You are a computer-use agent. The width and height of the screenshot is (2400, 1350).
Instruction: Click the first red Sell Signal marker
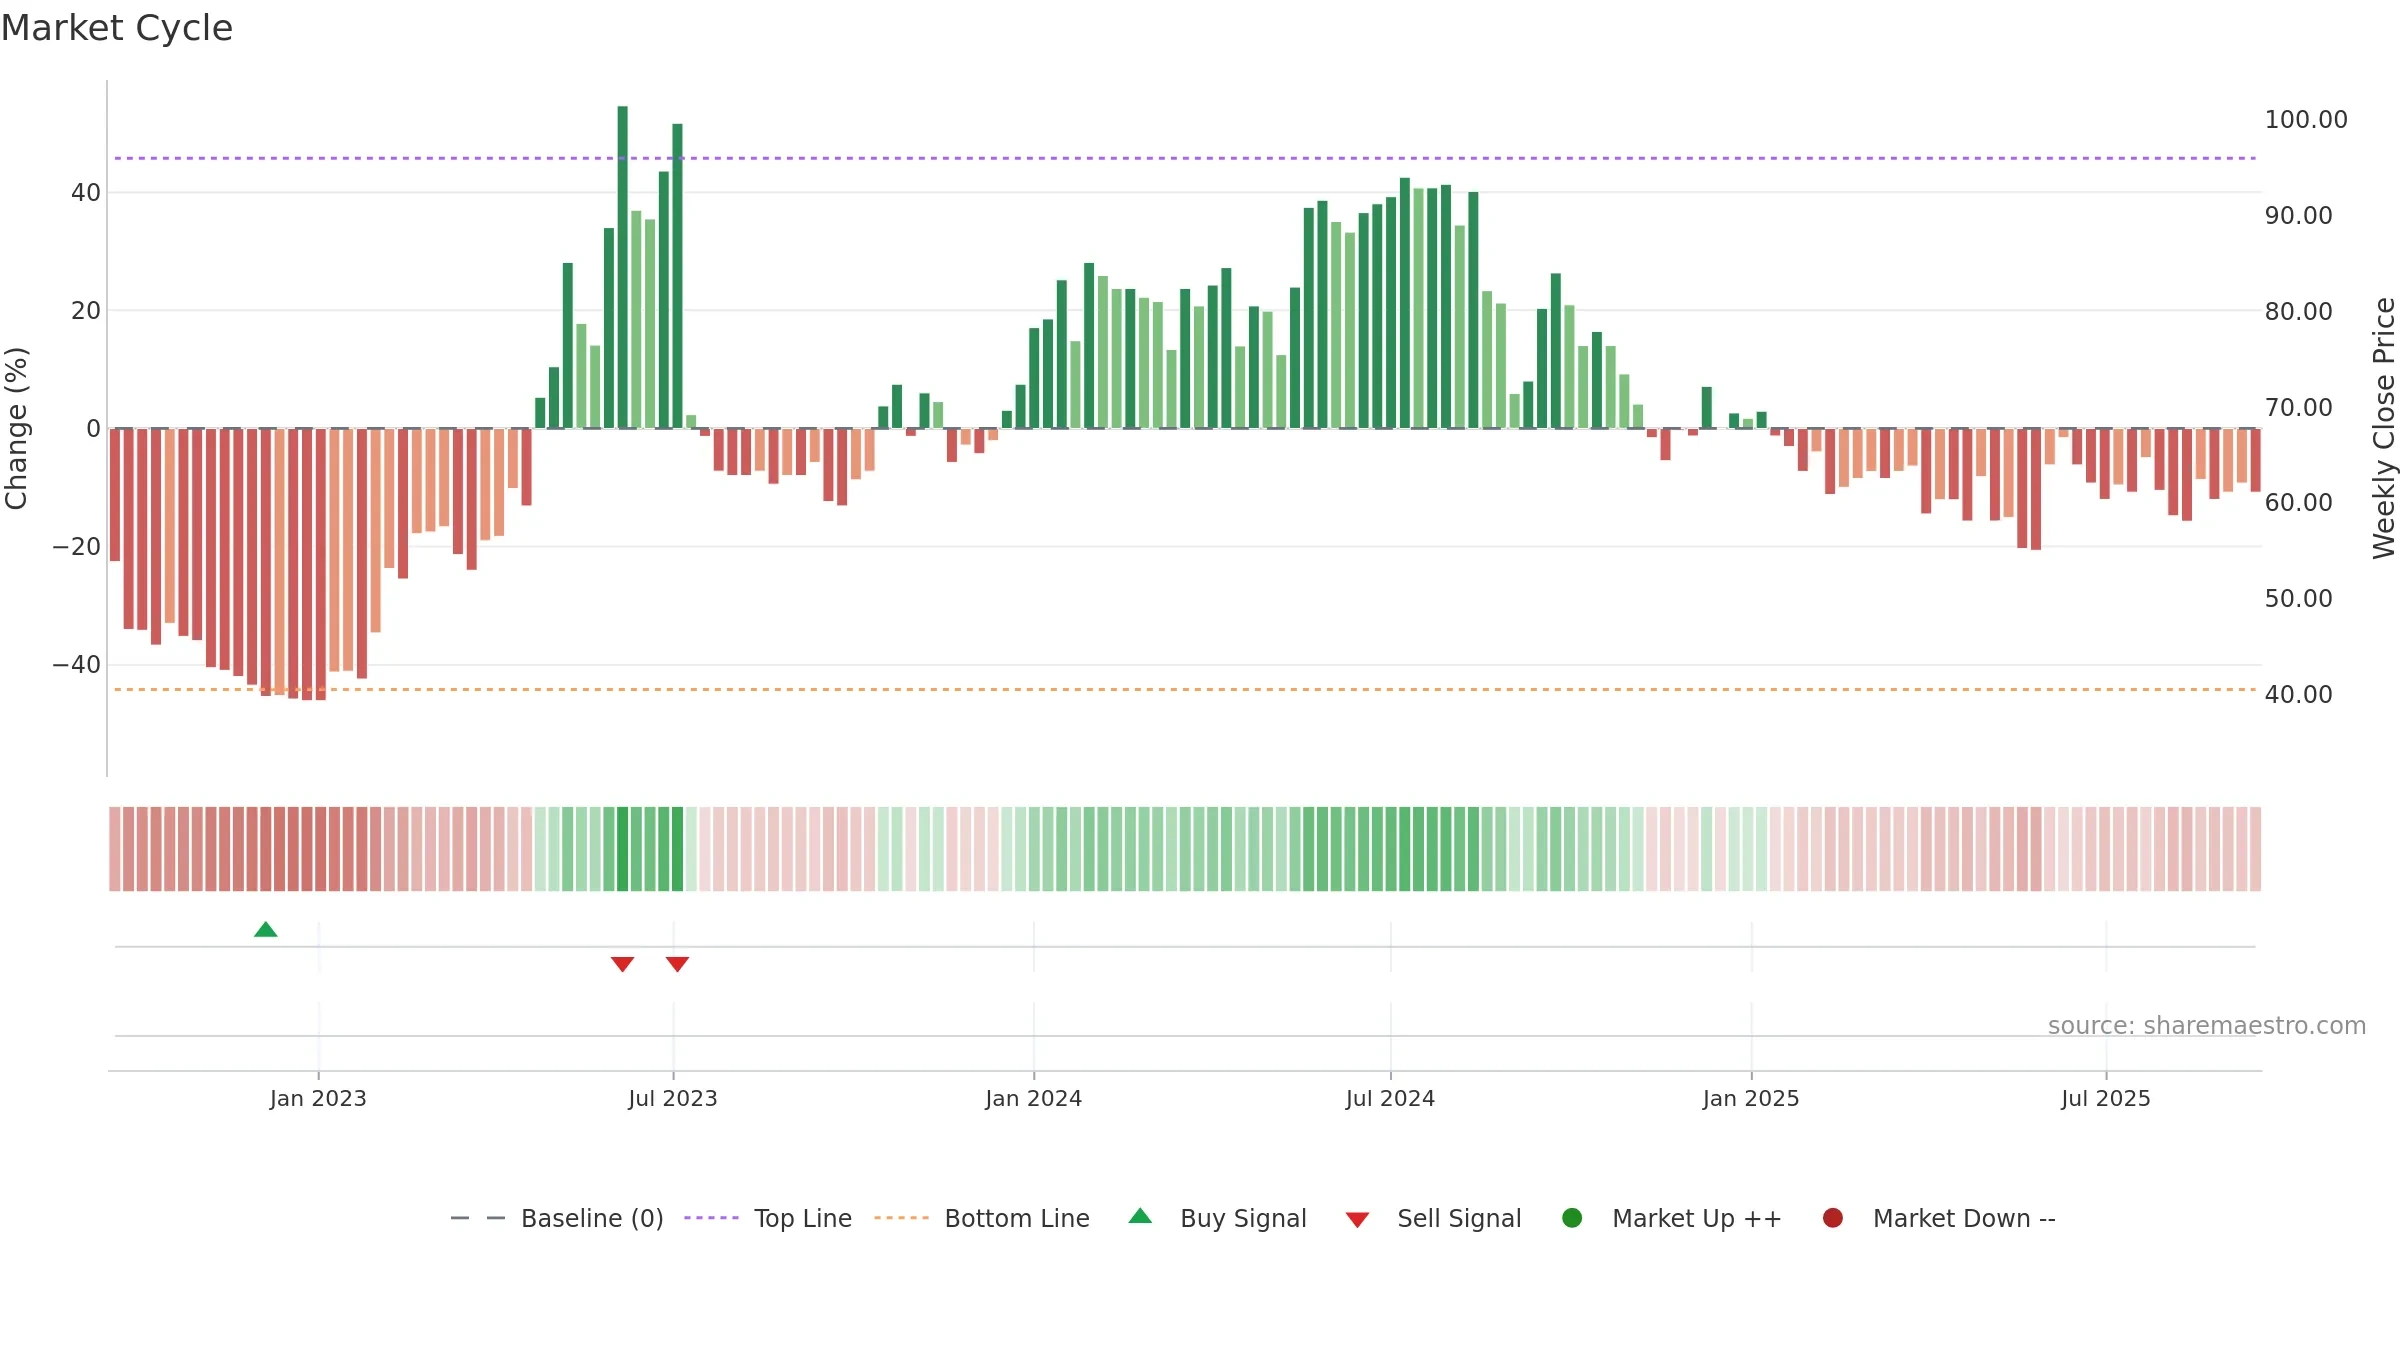click(x=622, y=964)
